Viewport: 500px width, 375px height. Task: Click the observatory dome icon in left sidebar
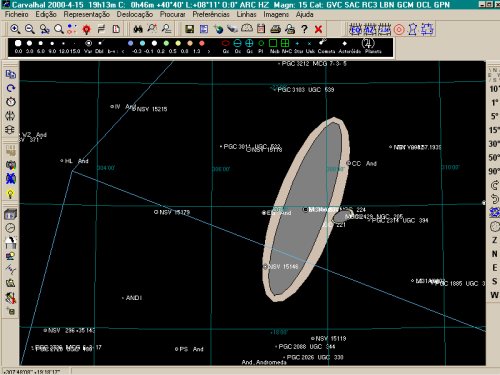[x=10, y=242]
